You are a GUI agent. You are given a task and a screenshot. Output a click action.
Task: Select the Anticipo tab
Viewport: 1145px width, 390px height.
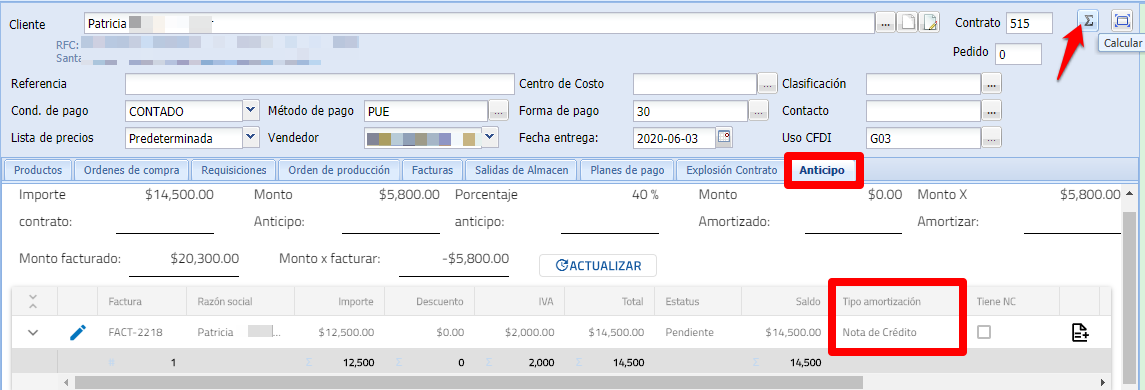pyautogui.click(x=822, y=170)
